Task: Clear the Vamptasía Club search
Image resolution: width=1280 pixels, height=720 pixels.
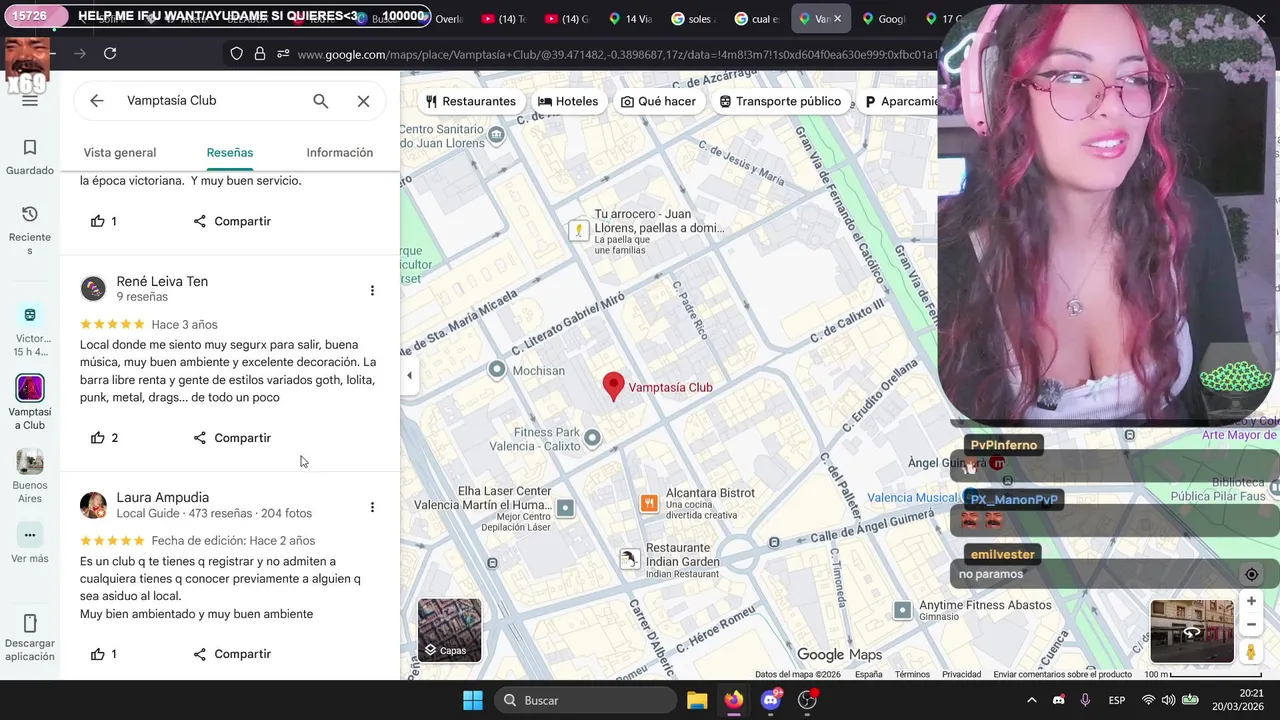Action: 363,101
